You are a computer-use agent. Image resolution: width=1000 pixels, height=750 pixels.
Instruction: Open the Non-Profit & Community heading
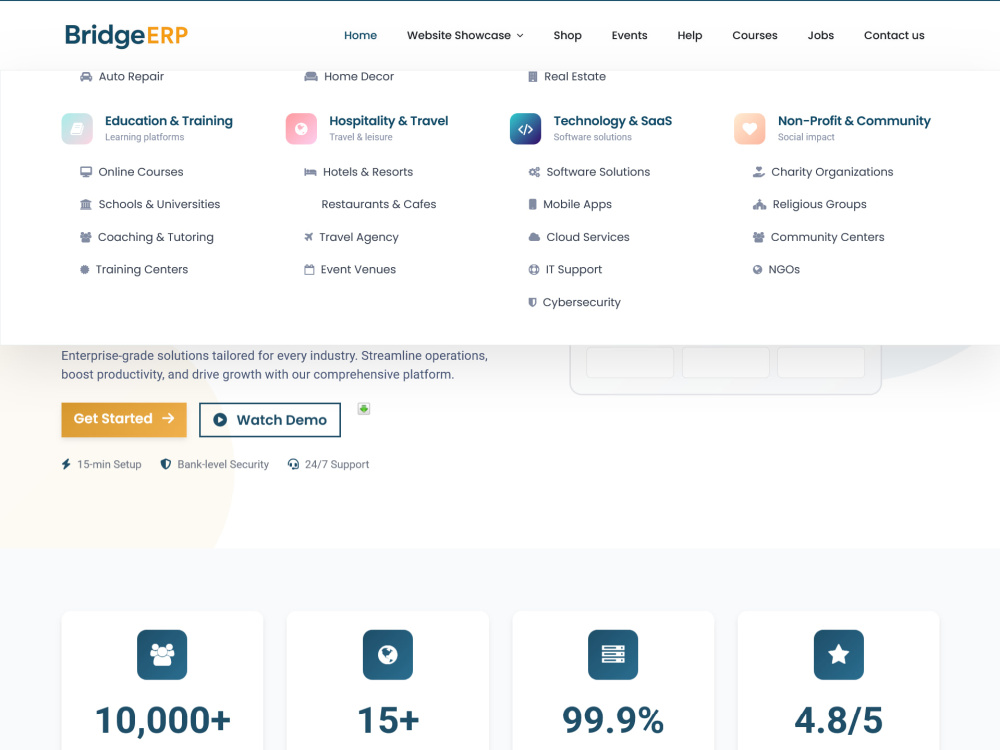point(854,121)
